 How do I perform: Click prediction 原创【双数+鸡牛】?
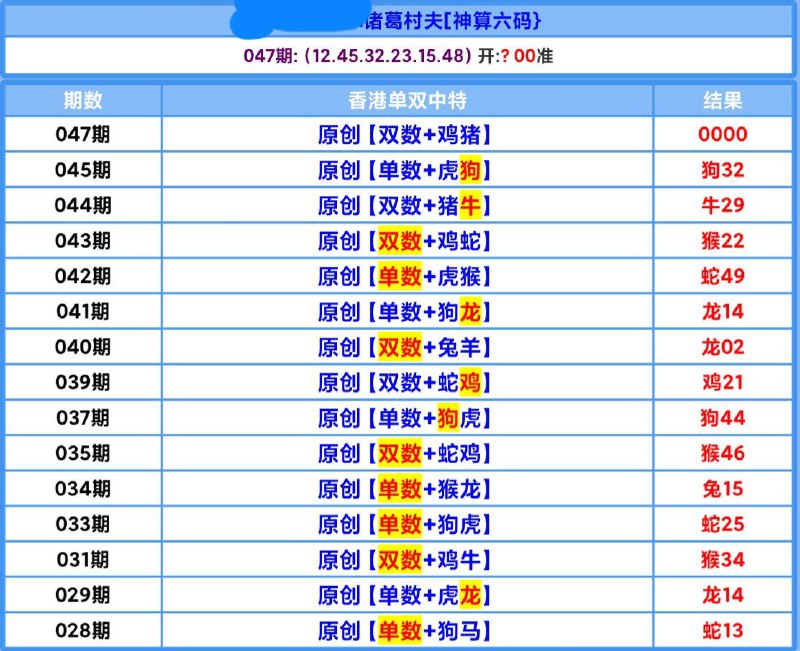(405, 560)
